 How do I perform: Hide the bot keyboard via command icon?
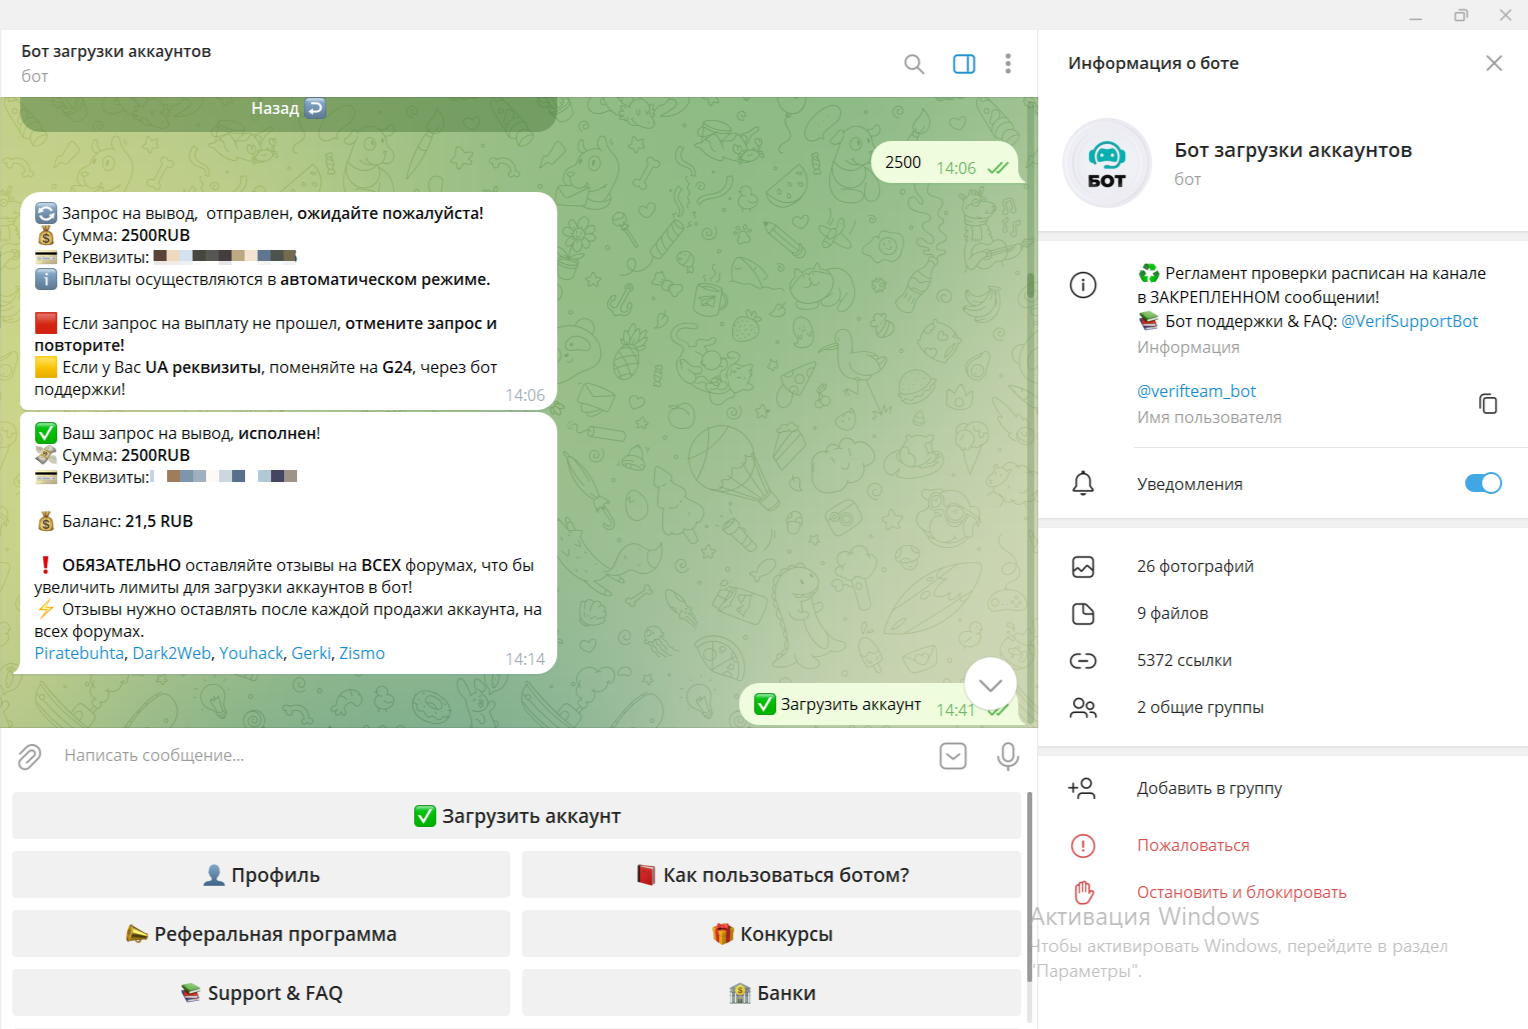(952, 756)
